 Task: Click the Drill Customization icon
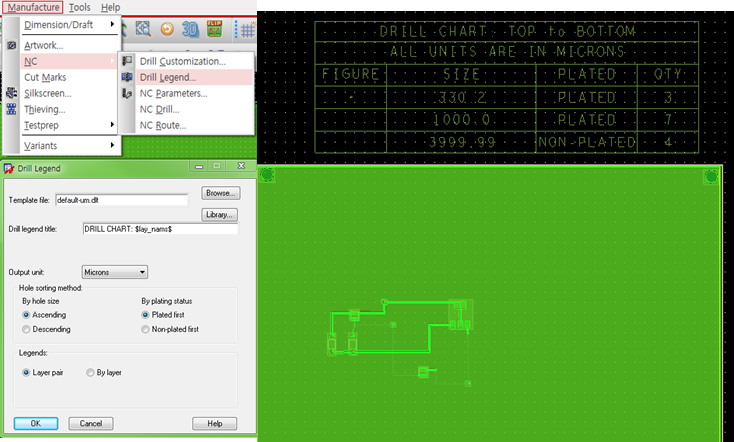coord(127,61)
